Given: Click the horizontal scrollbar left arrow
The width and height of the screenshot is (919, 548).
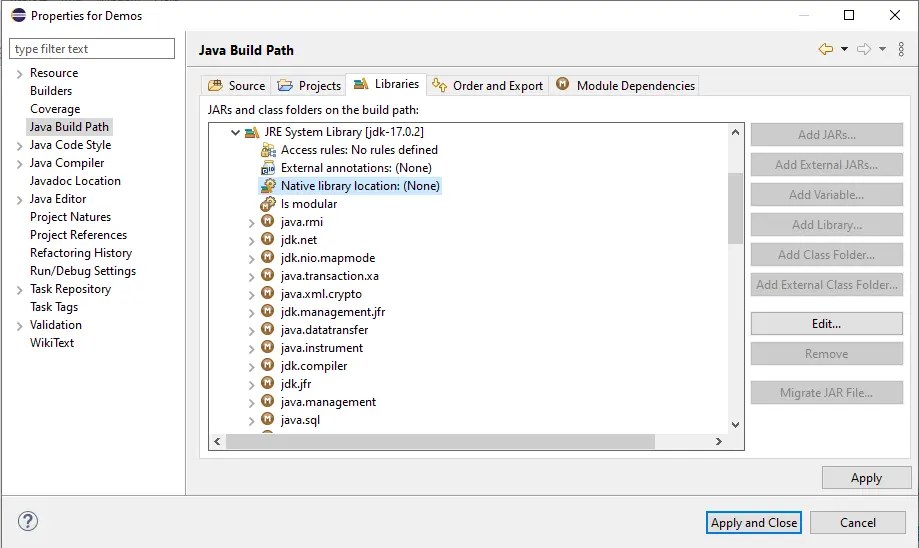Looking at the screenshot, I should (x=217, y=441).
